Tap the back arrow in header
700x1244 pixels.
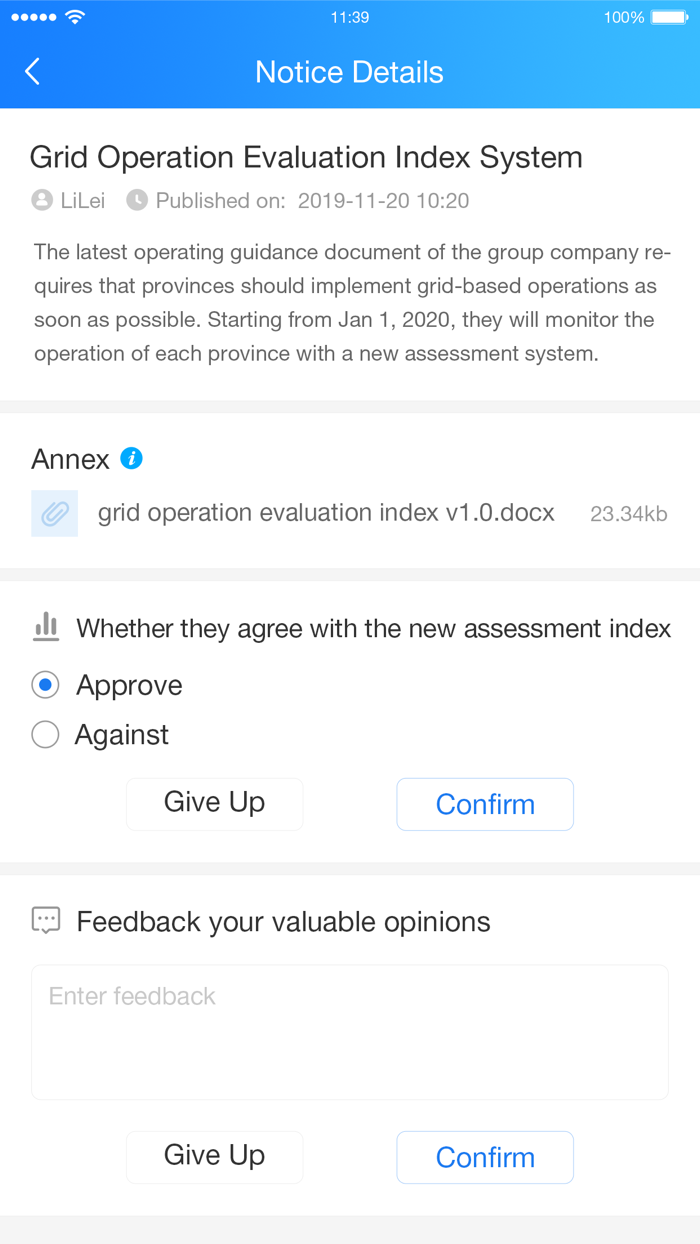click(33, 71)
